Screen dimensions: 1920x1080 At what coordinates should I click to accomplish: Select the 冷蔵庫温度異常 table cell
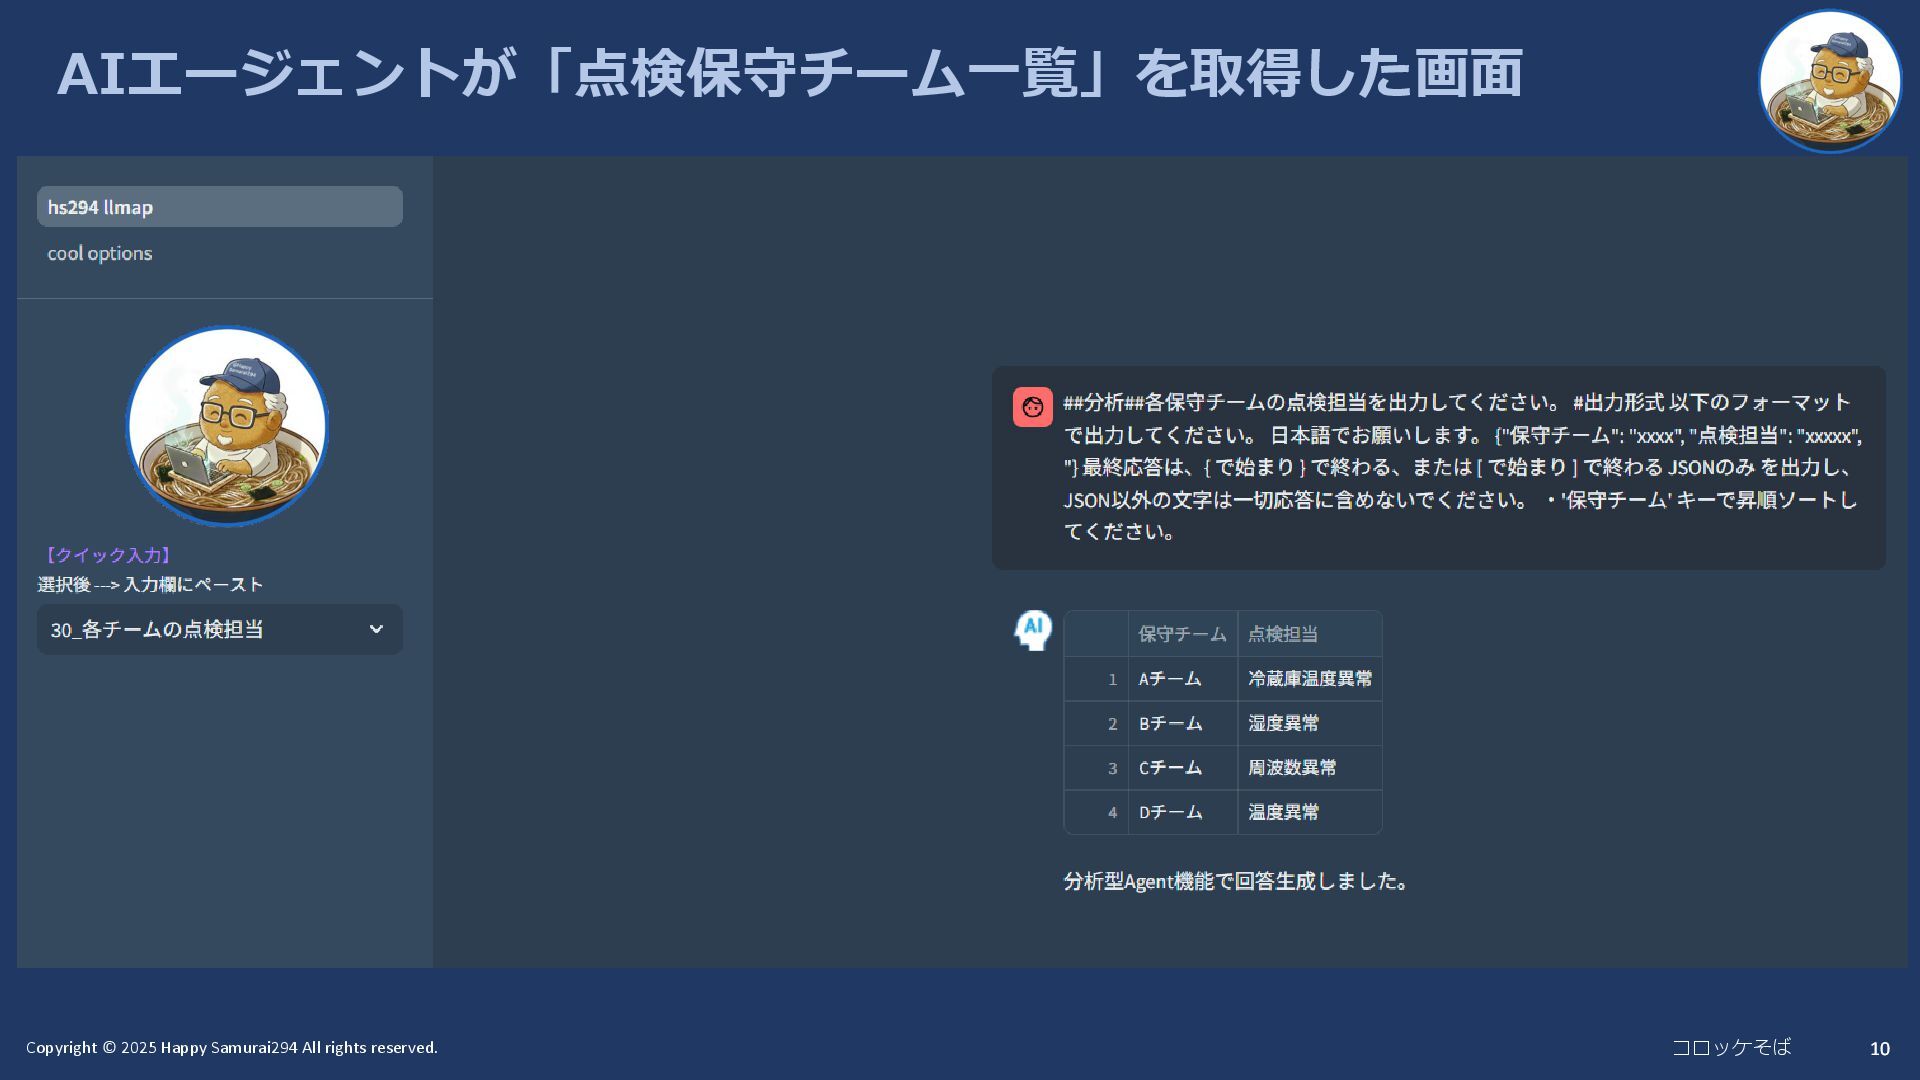pyautogui.click(x=1310, y=679)
